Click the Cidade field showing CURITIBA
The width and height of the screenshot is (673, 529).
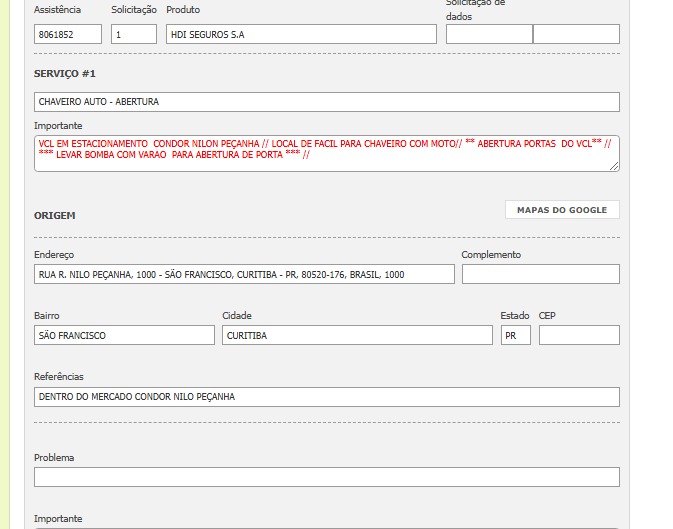click(x=357, y=335)
